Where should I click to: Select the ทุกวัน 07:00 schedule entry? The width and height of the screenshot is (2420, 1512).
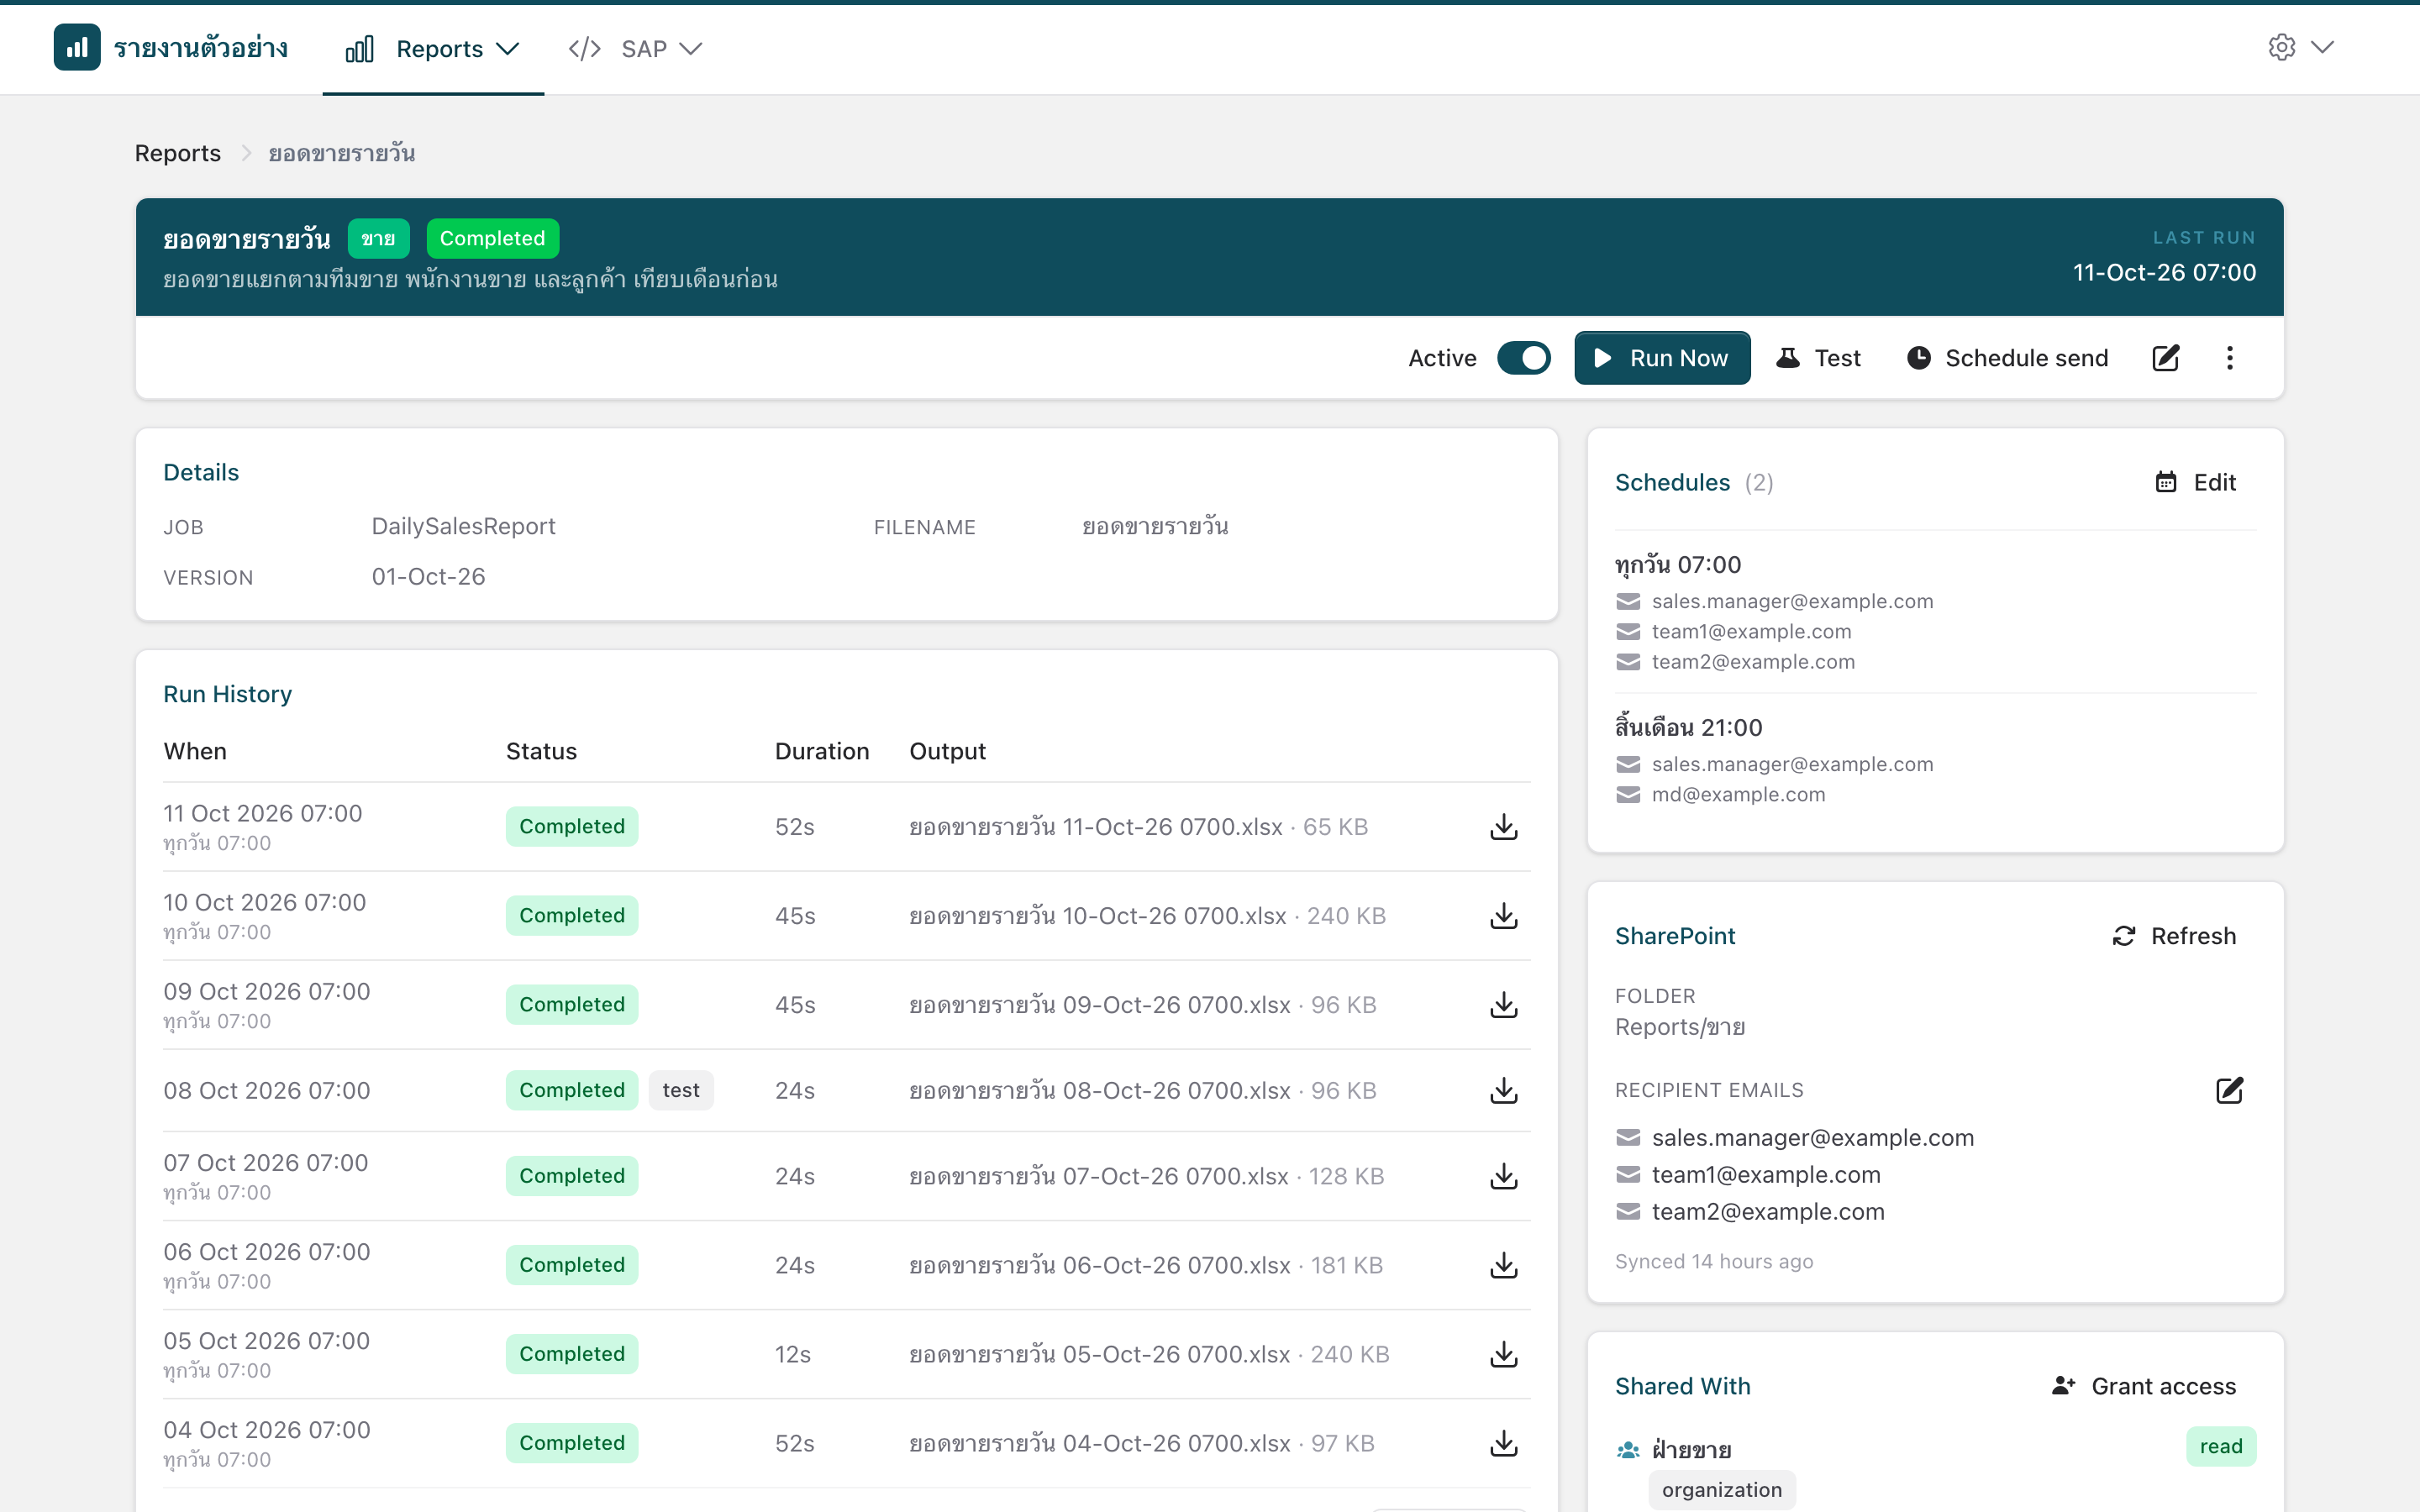pos(1678,565)
